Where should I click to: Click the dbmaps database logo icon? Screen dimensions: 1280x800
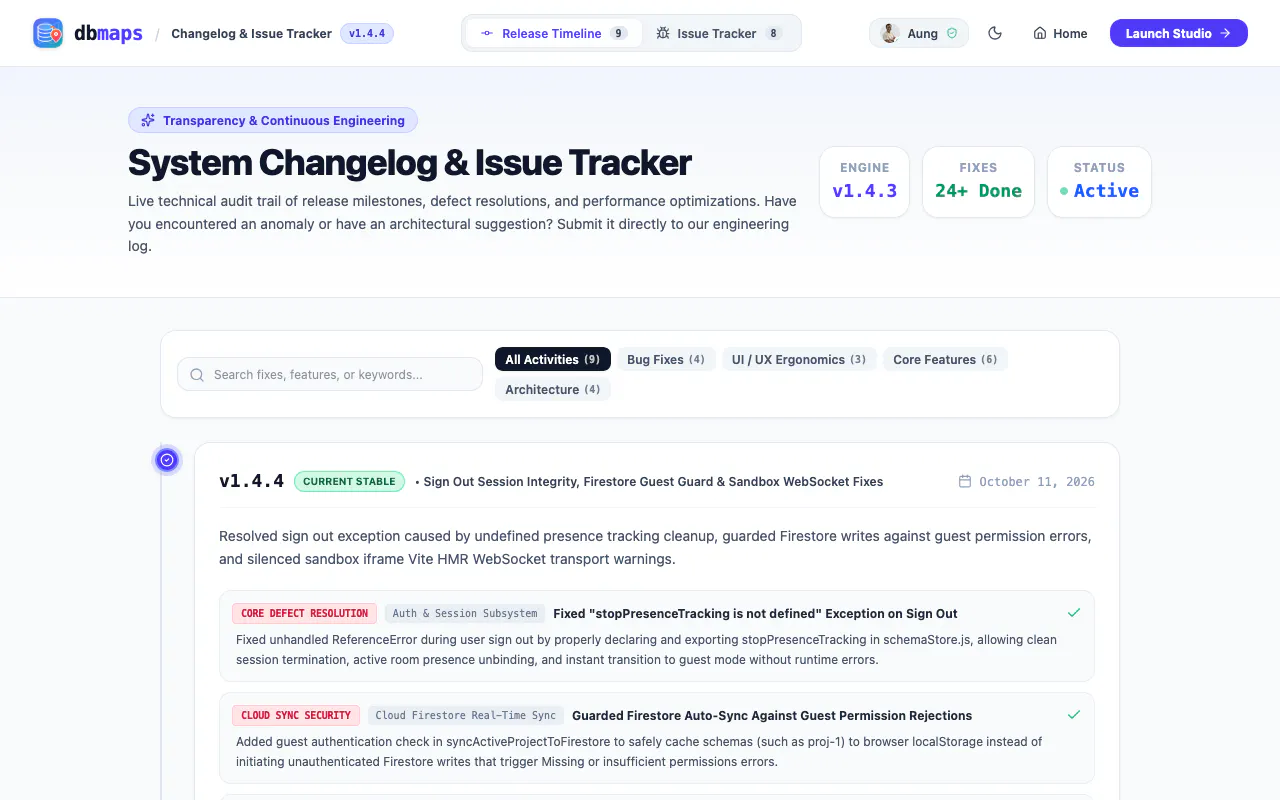click(x=47, y=33)
